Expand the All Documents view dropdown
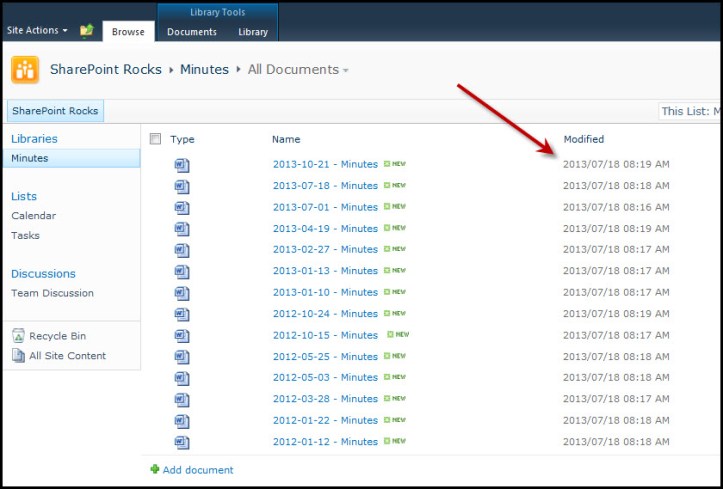 (x=346, y=70)
